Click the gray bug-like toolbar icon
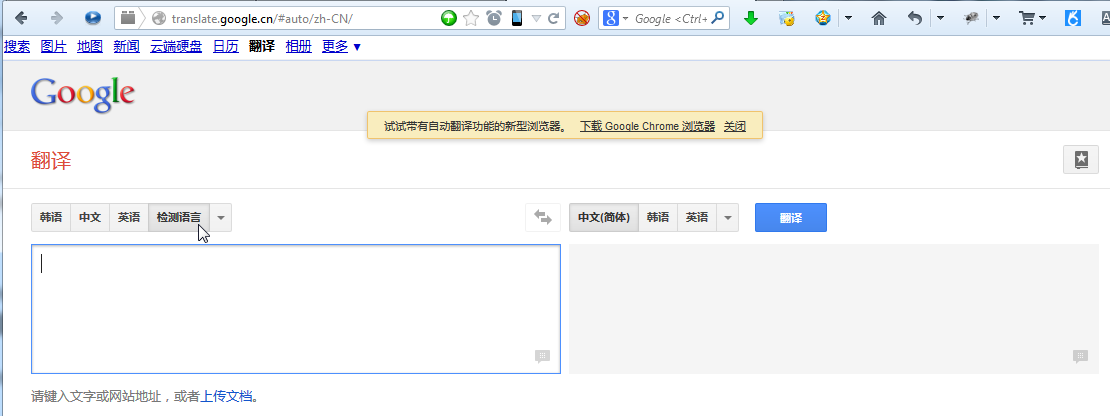 click(x=971, y=18)
